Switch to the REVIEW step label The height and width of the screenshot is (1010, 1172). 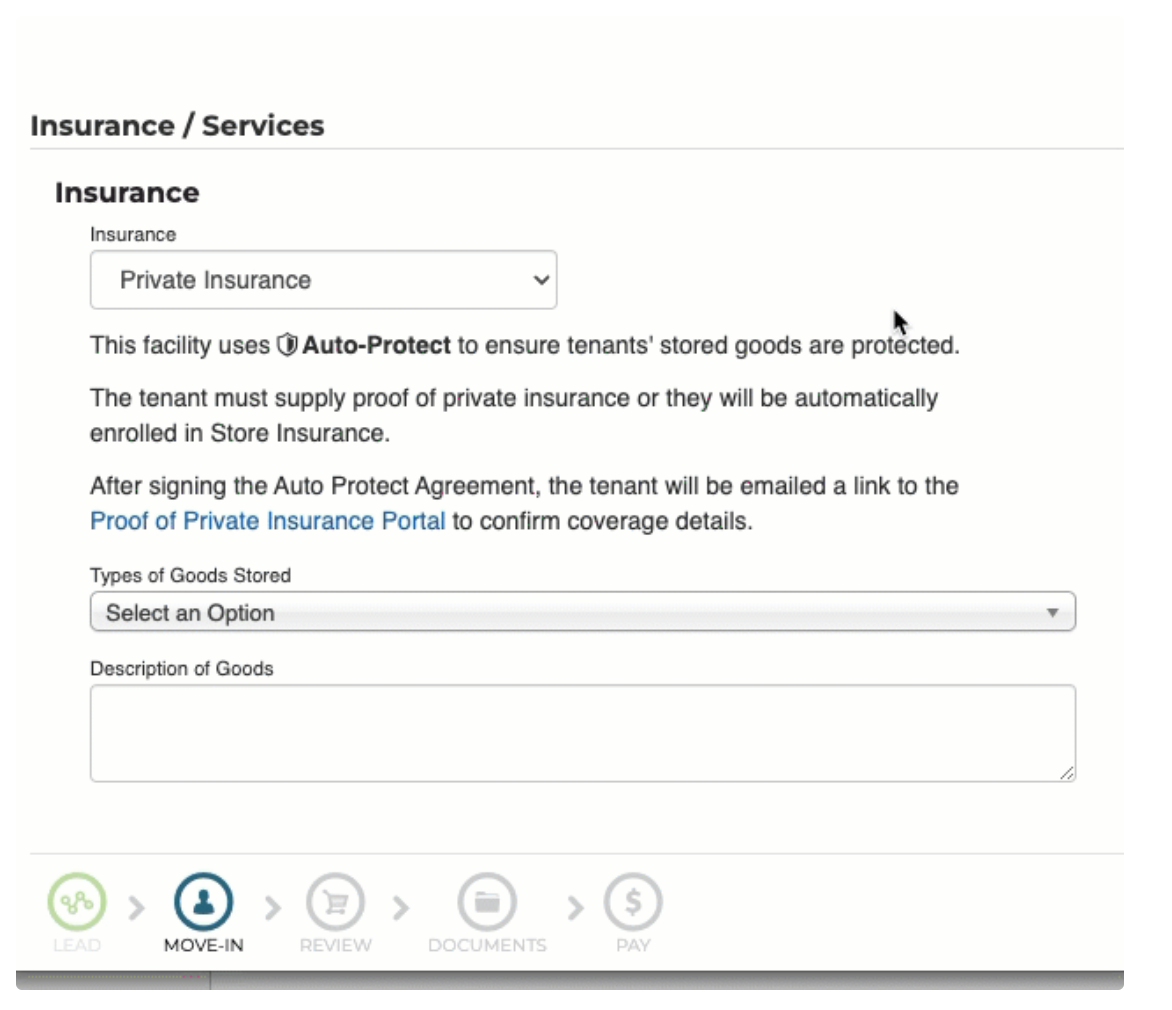[x=335, y=945]
